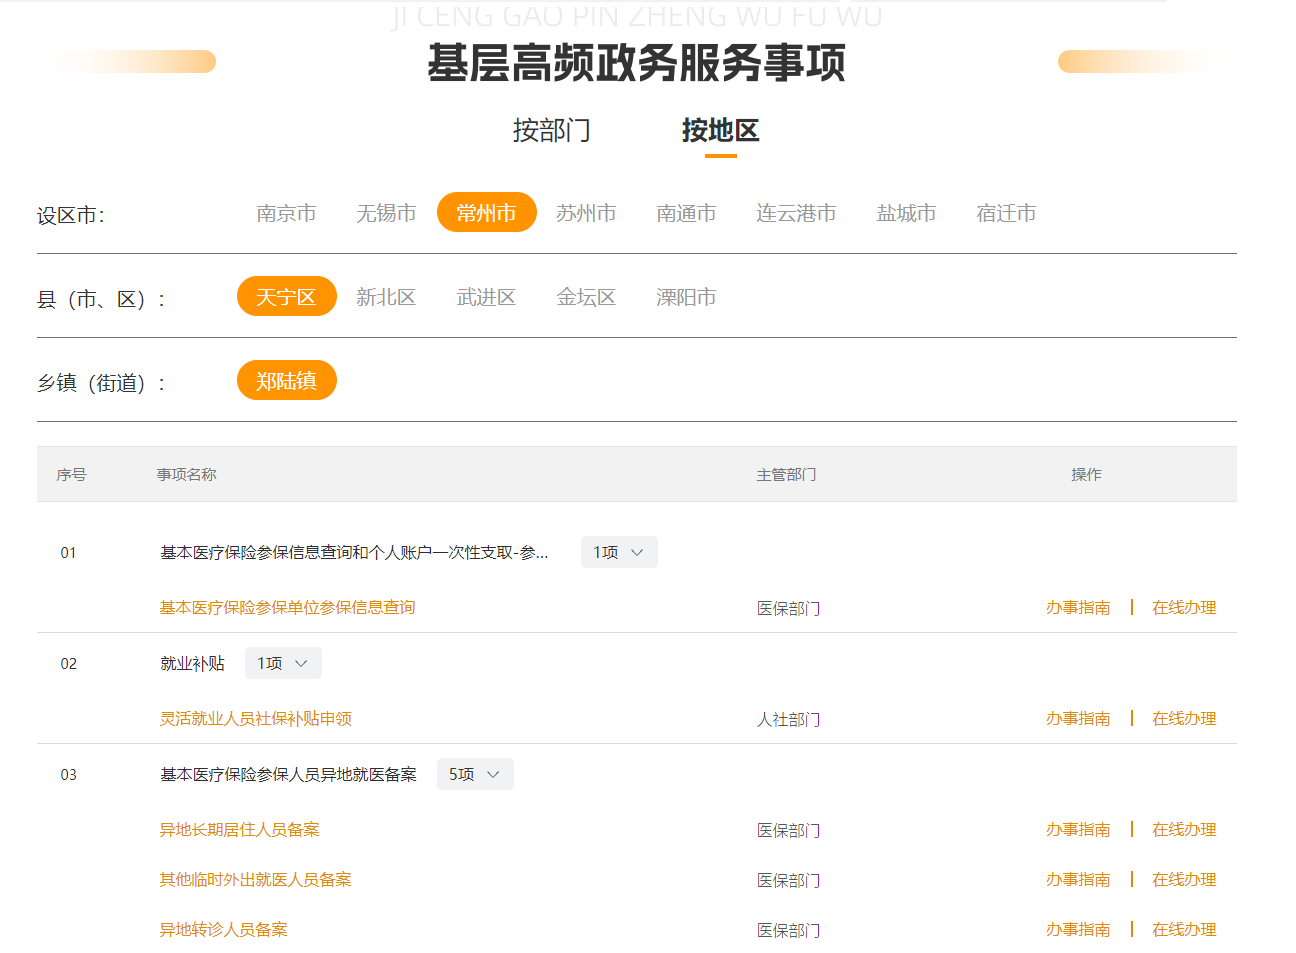Expand the 1项 dropdown for item 01

(x=618, y=552)
